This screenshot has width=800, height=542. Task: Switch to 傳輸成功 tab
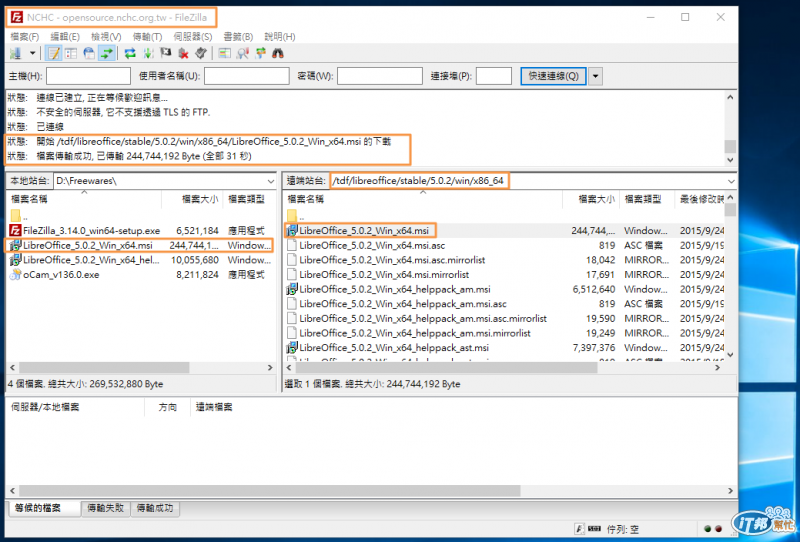(155, 508)
